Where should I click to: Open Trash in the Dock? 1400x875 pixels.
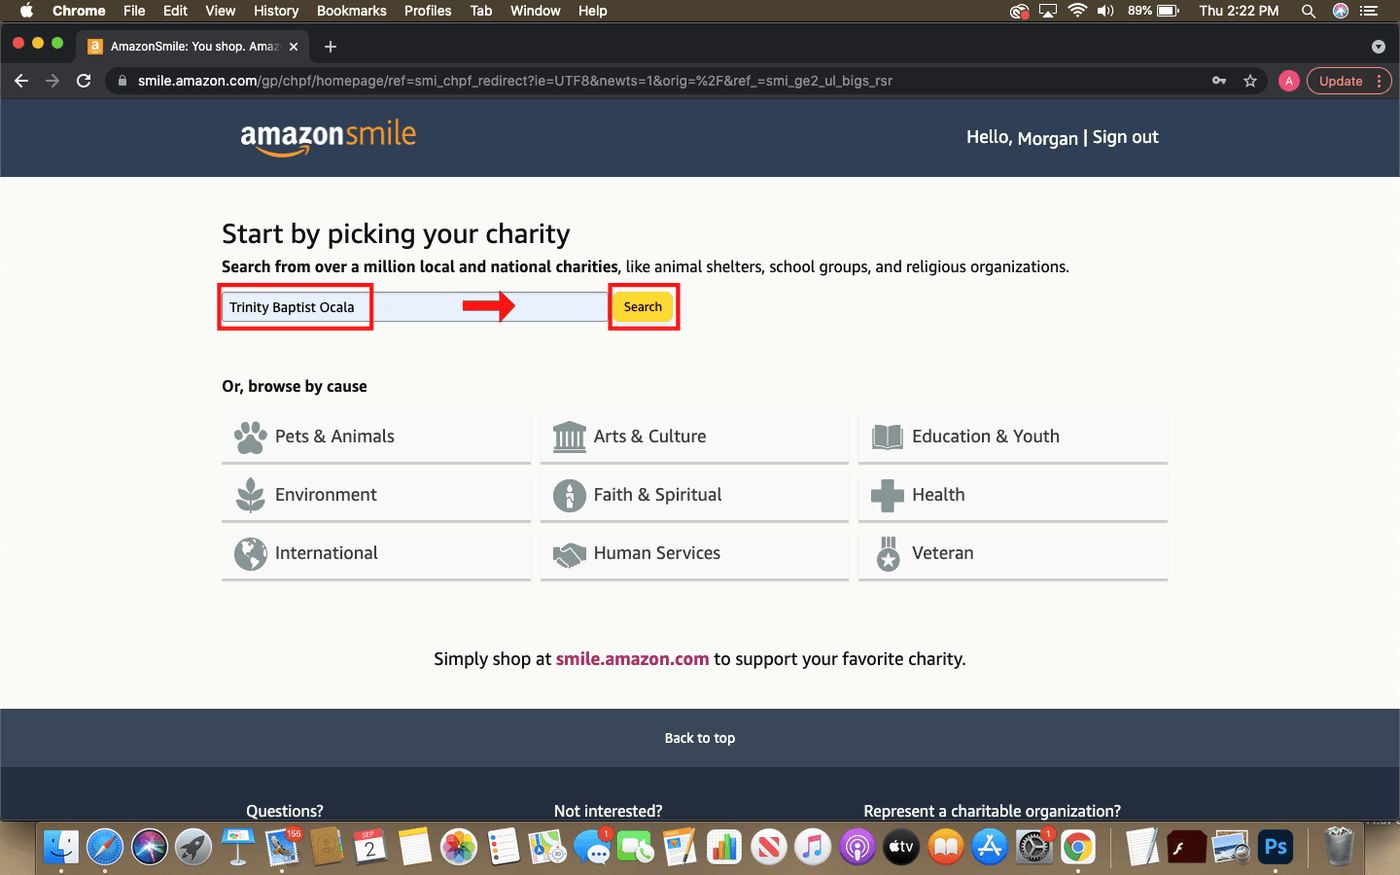click(1339, 848)
